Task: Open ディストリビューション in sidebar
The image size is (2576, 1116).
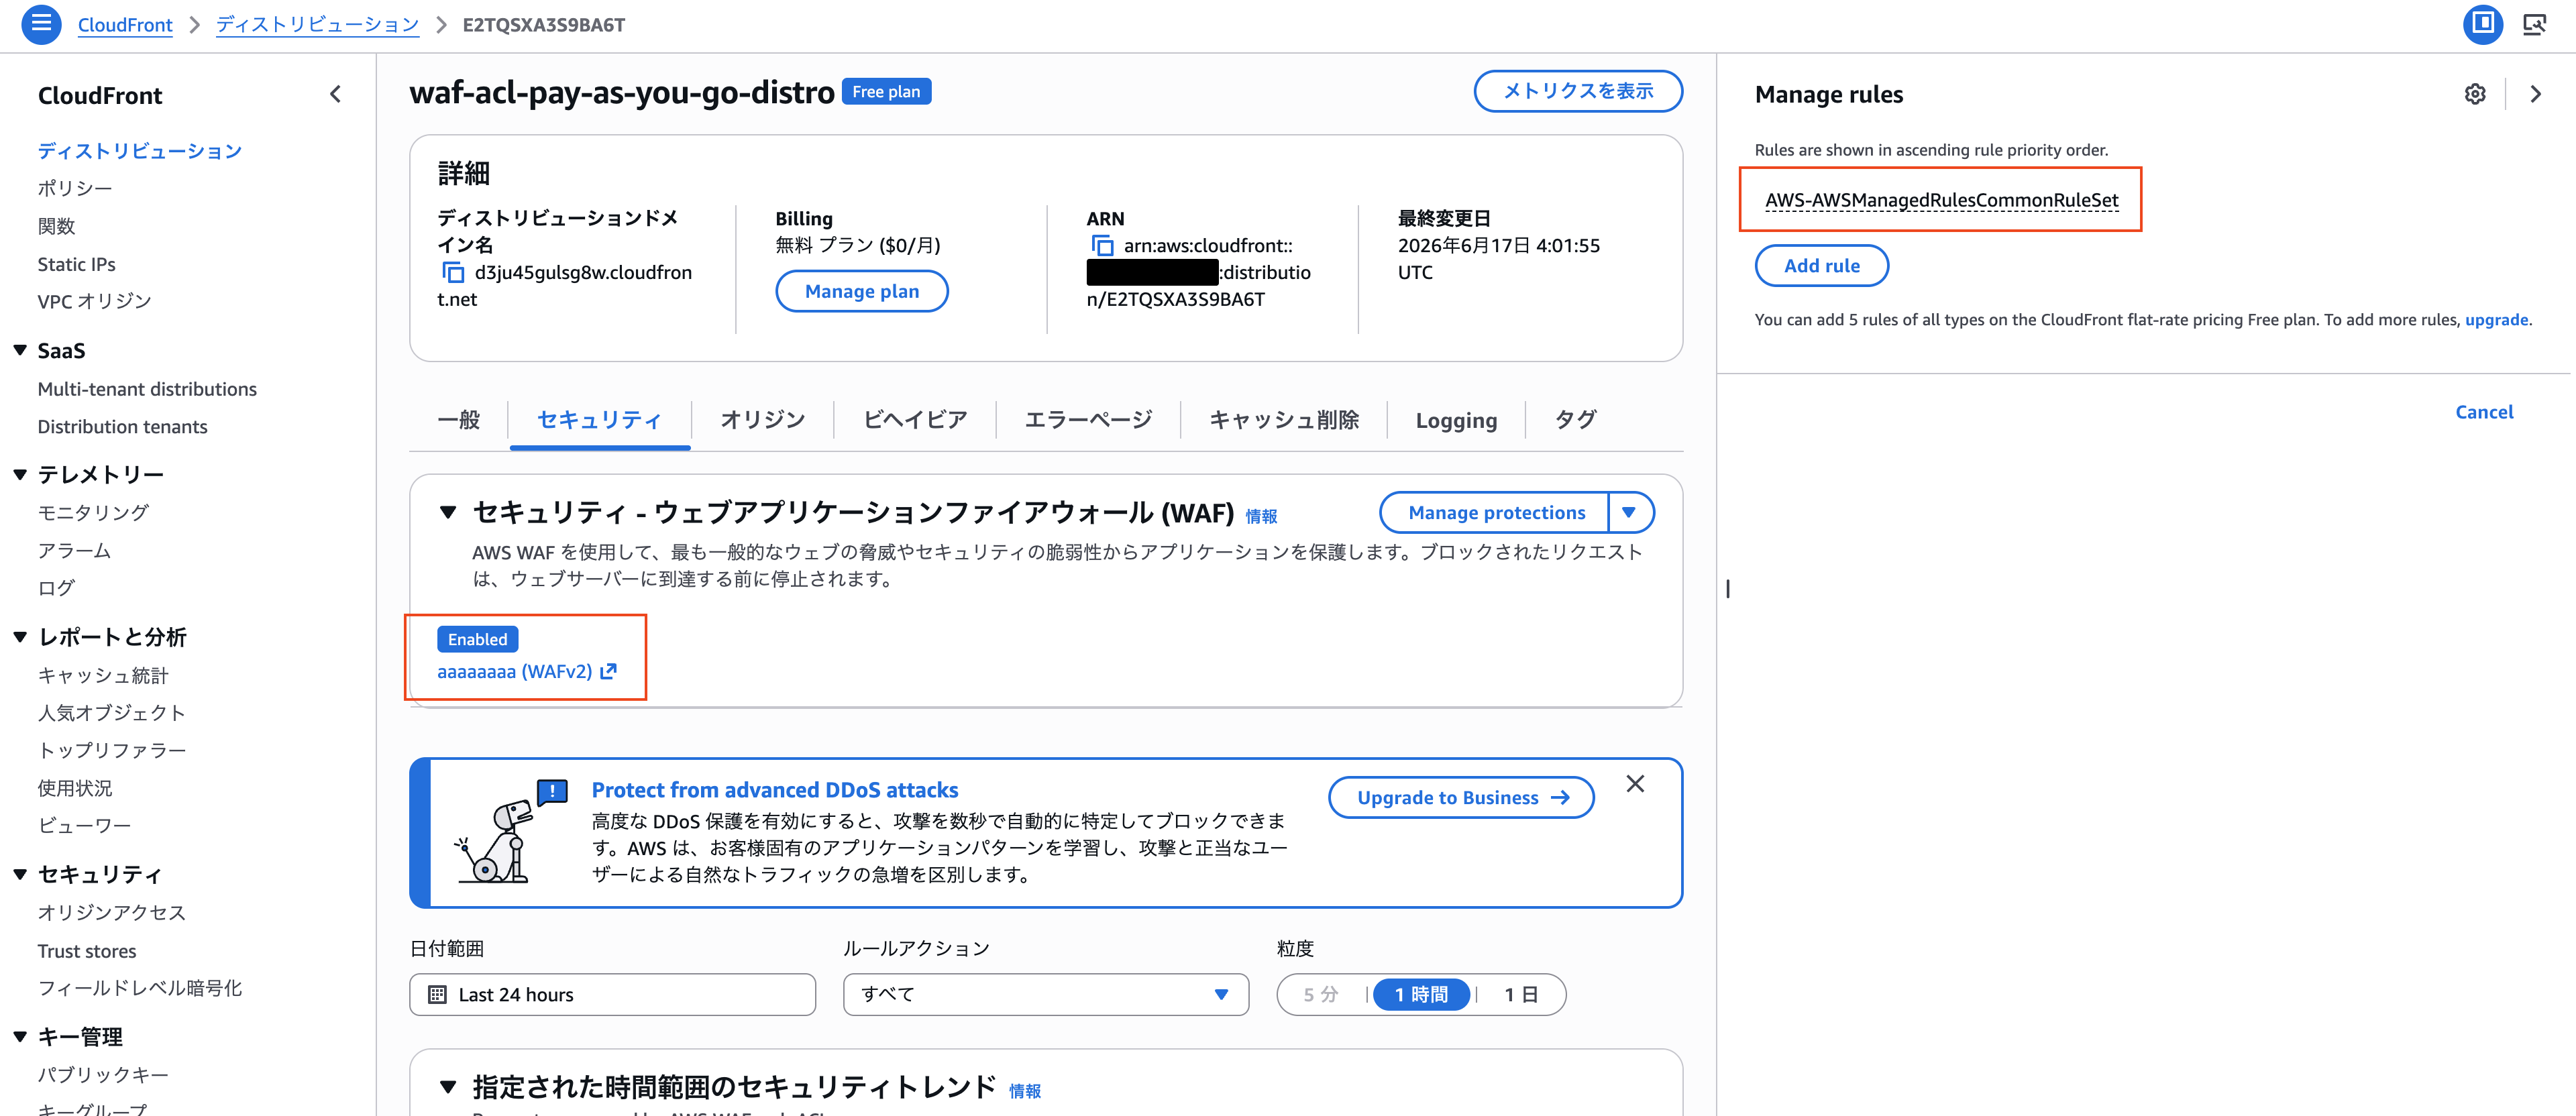Action: [x=140, y=150]
